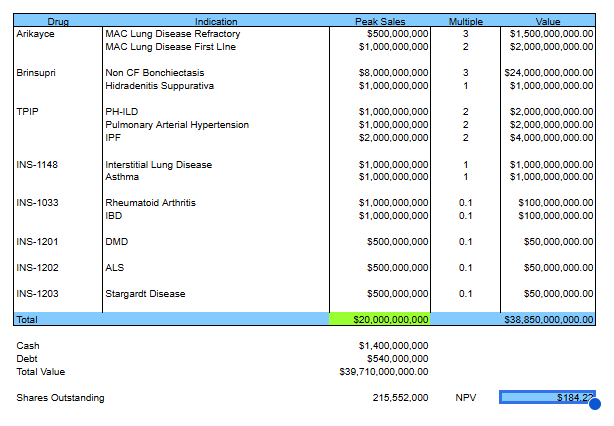Select the 215,552,000 shares cell
The image size is (614, 426).
click(400, 398)
